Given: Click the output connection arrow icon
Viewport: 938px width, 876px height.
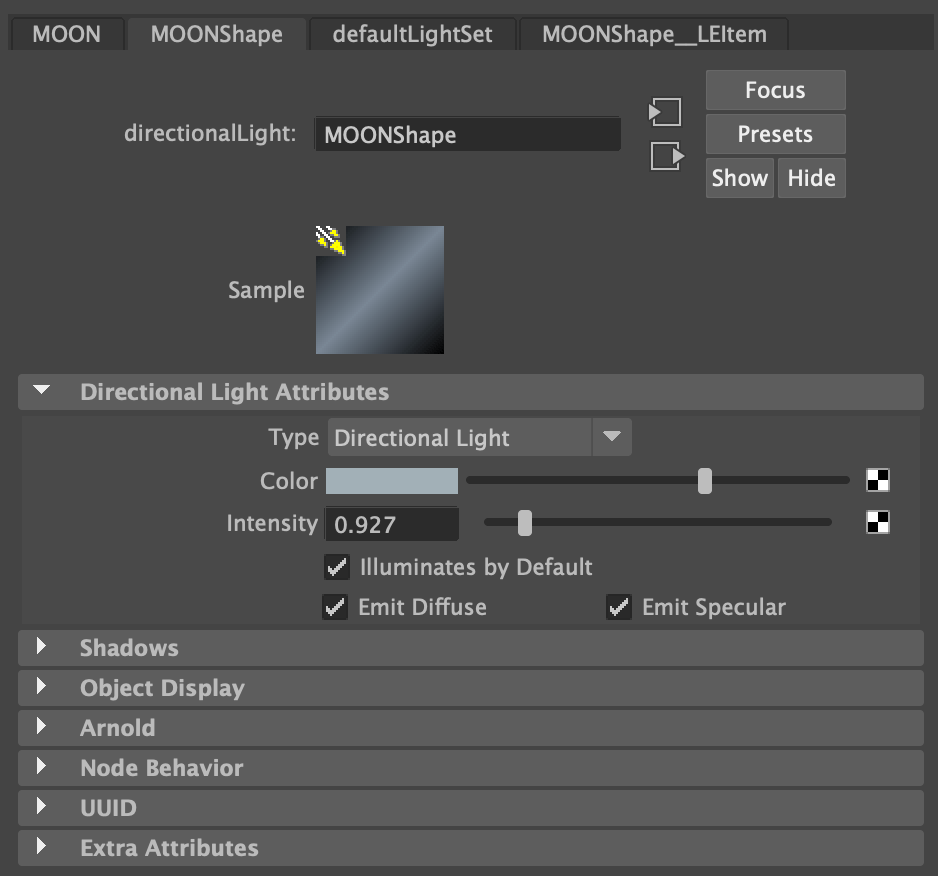Looking at the screenshot, I should [666, 156].
